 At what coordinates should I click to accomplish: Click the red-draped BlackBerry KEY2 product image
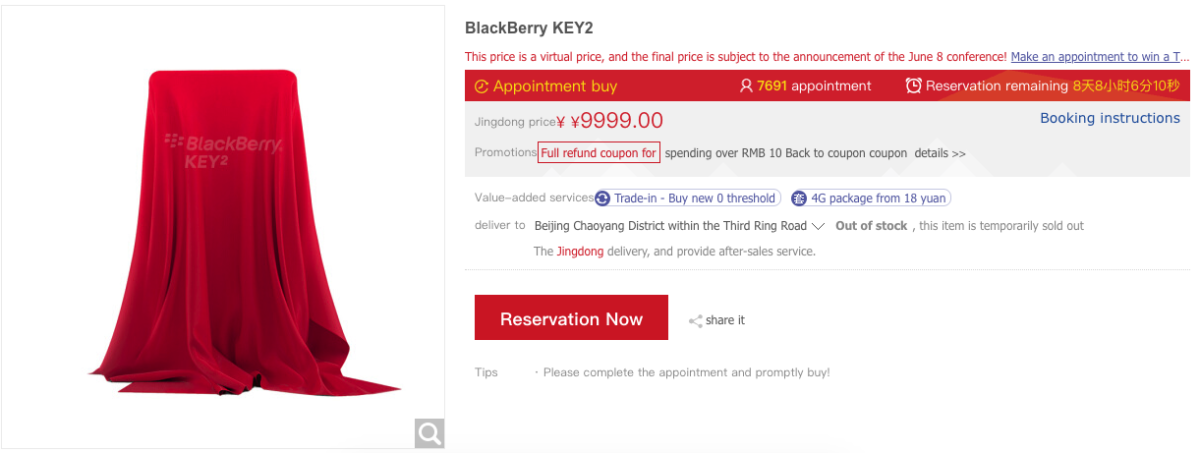click(x=223, y=230)
